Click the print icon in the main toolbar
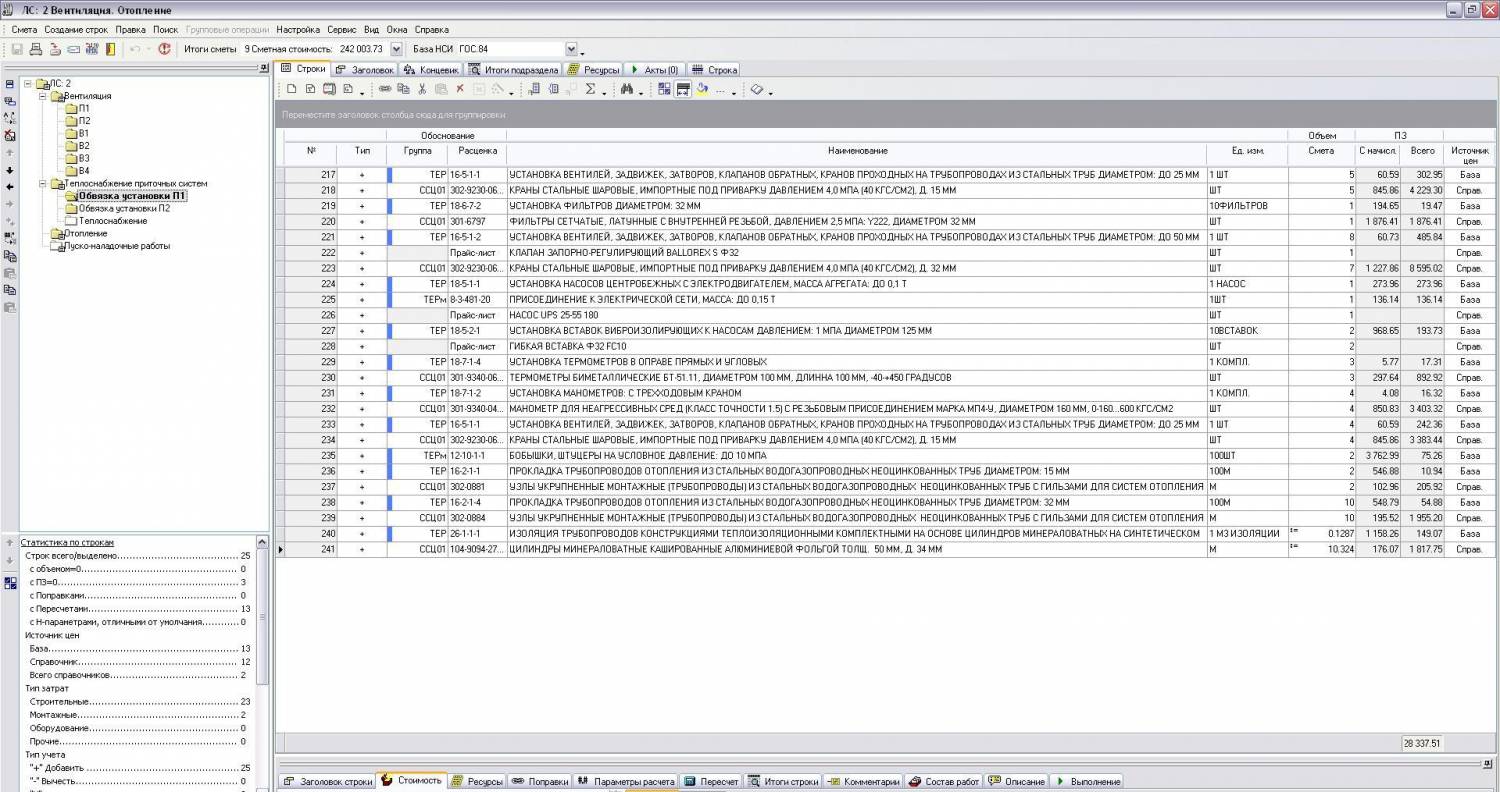This screenshot has width=1500, height=792. coord(36,49)
